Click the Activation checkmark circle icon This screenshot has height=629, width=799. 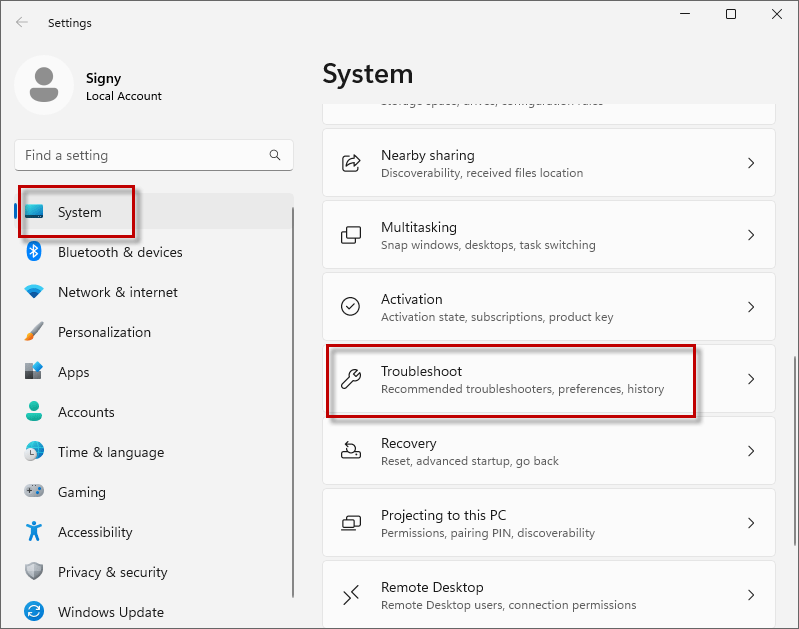click(351, 307)
